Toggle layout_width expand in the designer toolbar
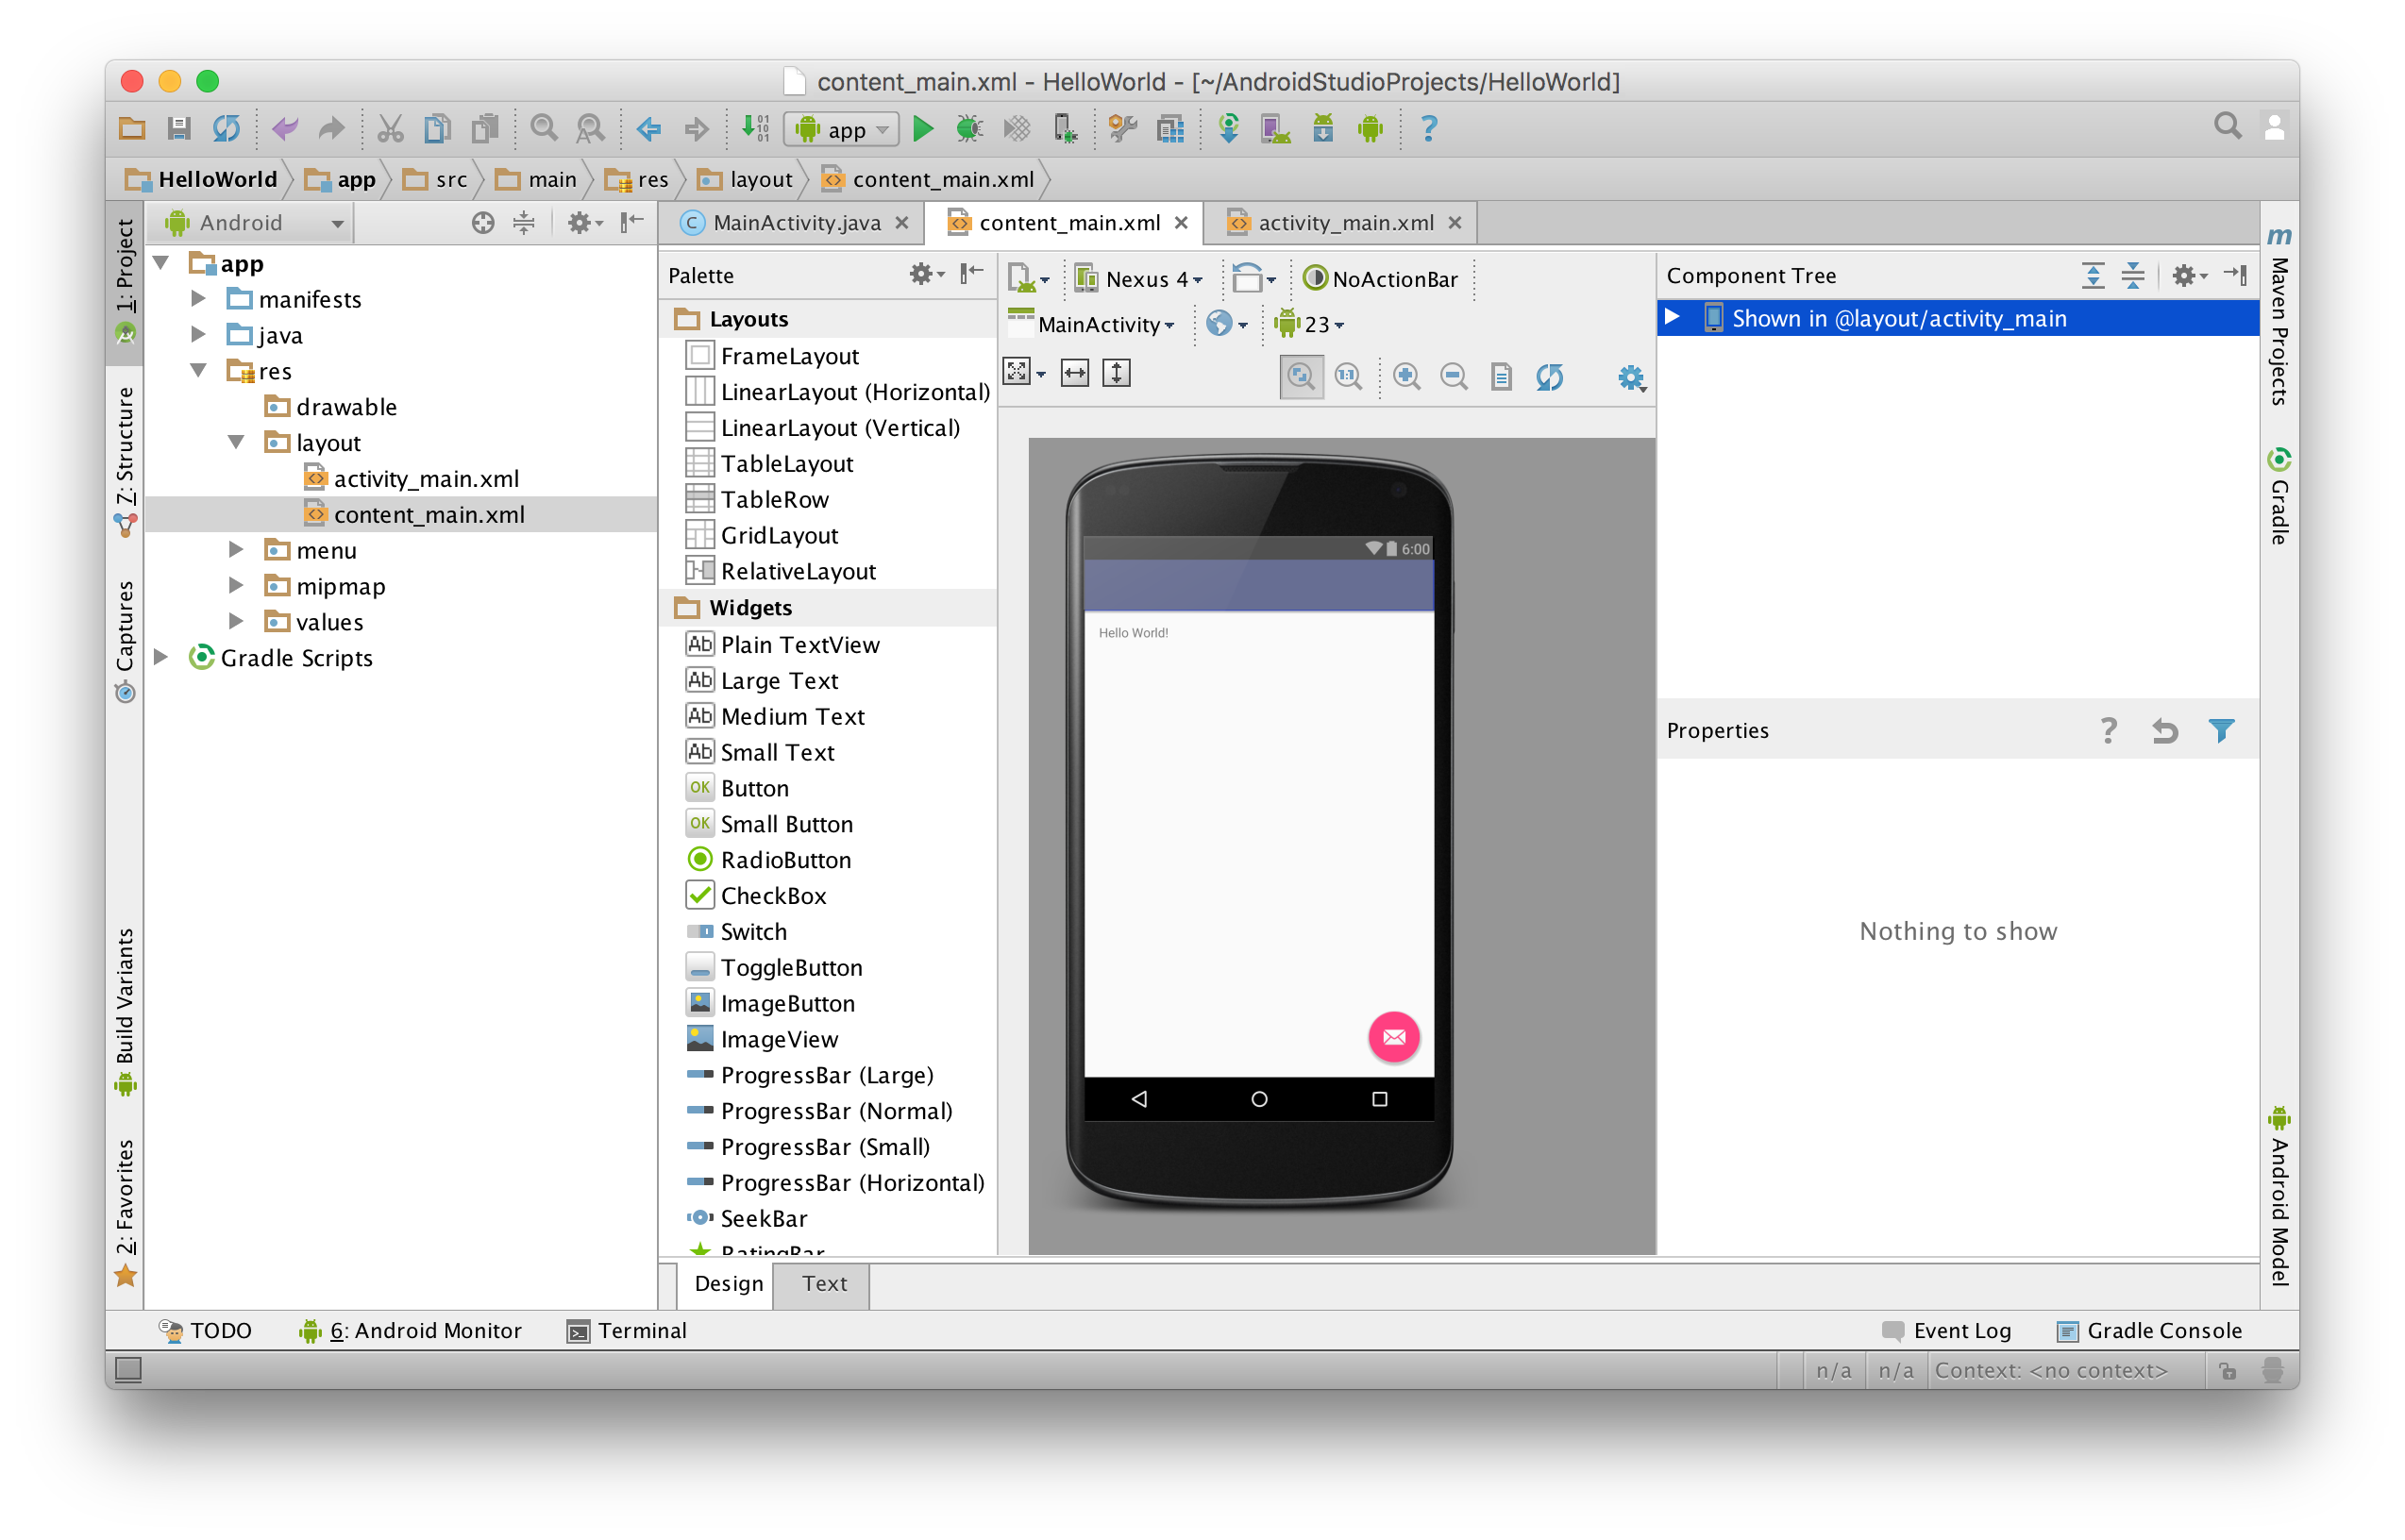 pos(1074,373)
